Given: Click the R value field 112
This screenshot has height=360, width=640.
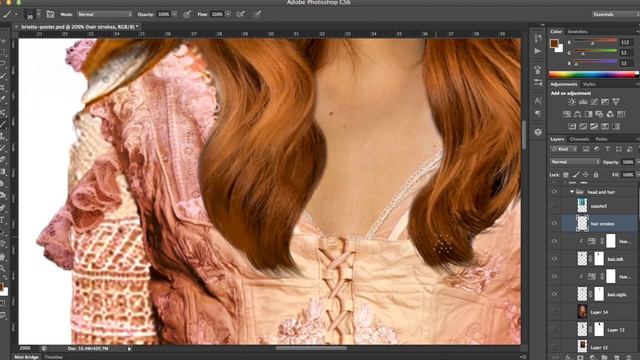Looking at the screenshot, I should (626, 42).
